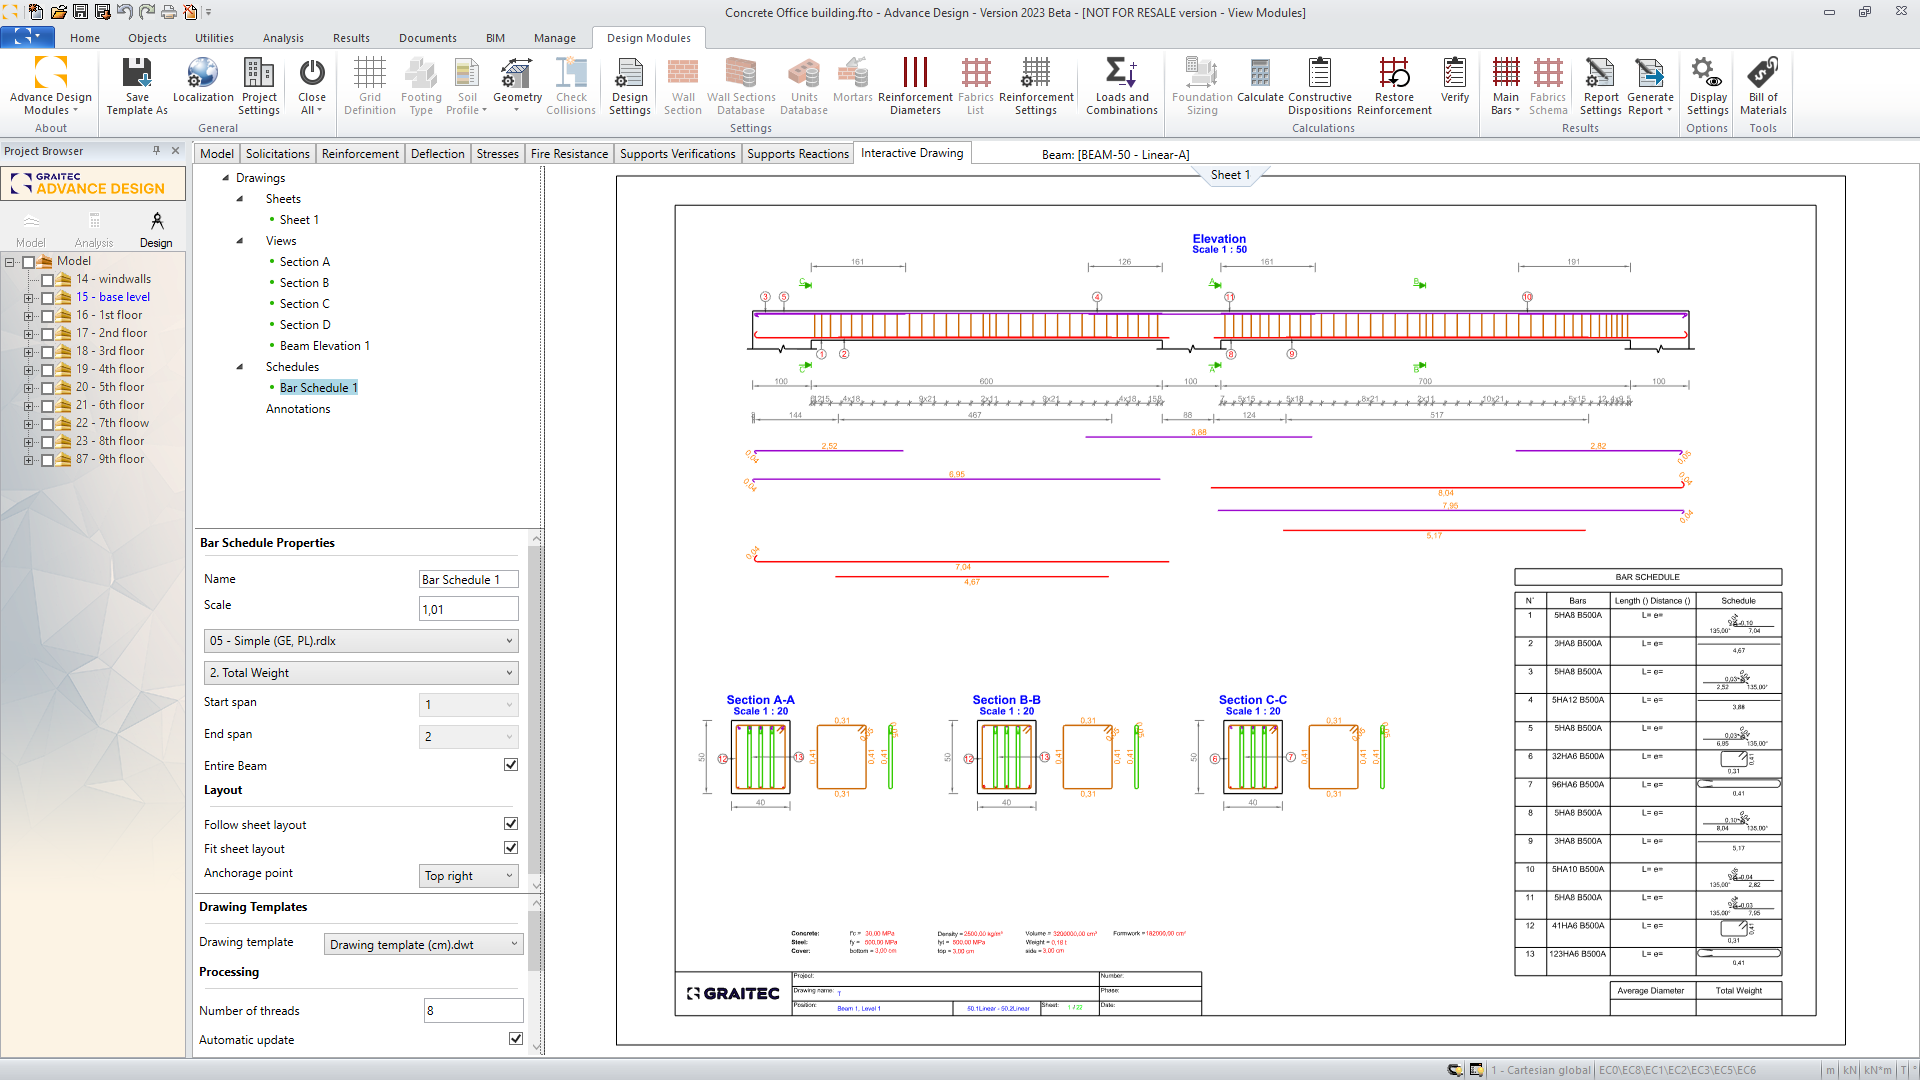Collapse the Views tree node

coord(240,241)
